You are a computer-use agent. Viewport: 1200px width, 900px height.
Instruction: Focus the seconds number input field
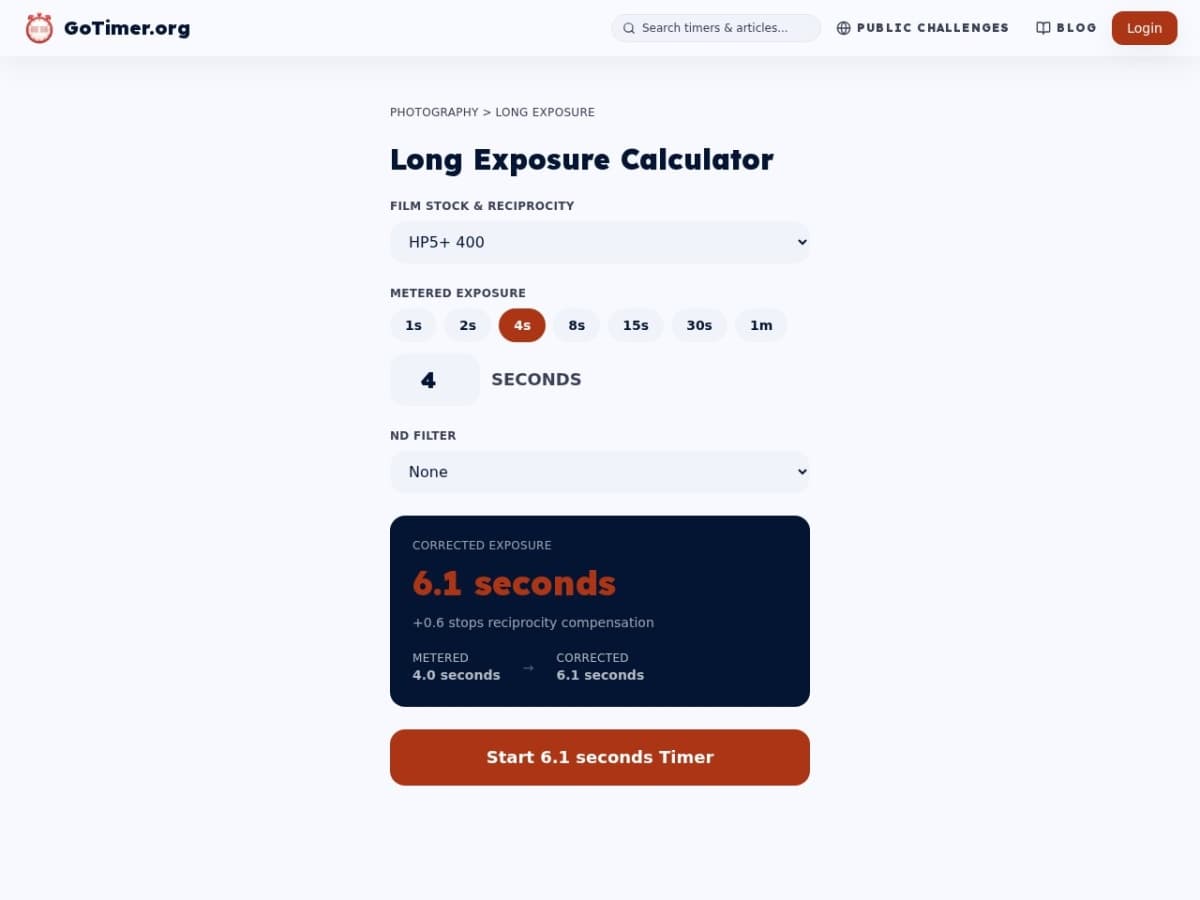coord(434,380)
